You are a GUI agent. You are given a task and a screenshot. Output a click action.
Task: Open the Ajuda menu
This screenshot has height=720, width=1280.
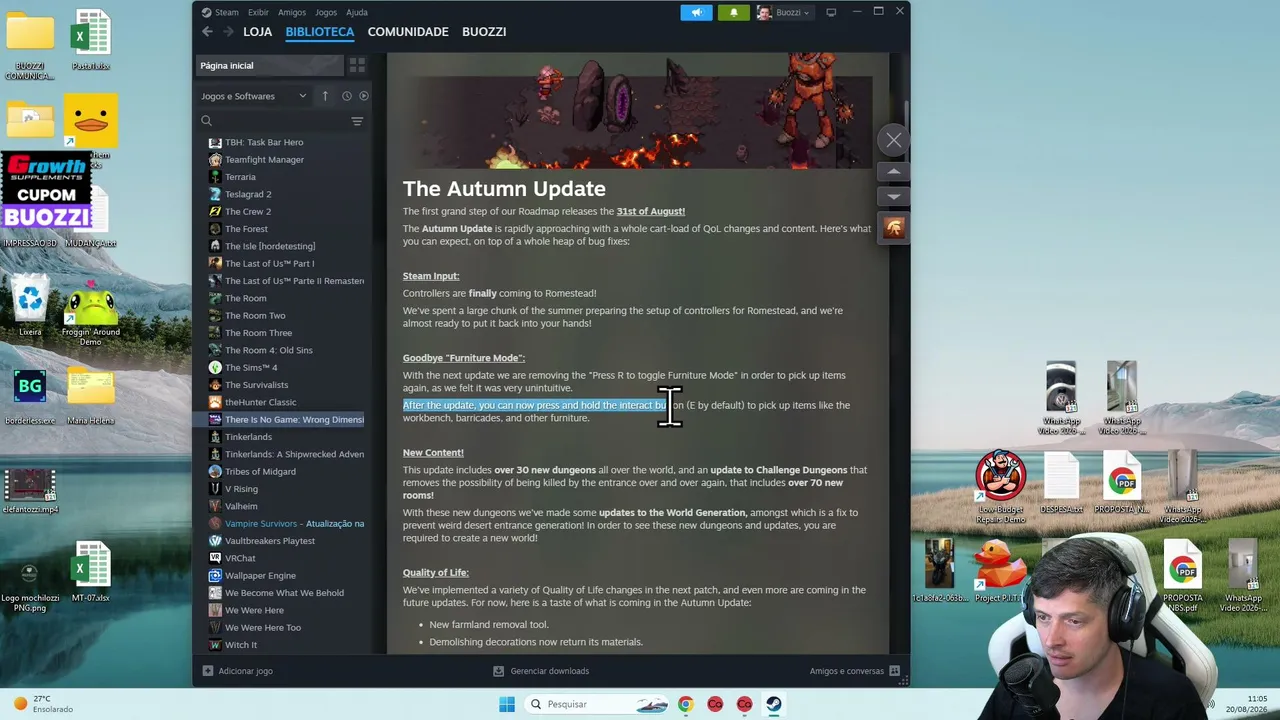(357, 12)
